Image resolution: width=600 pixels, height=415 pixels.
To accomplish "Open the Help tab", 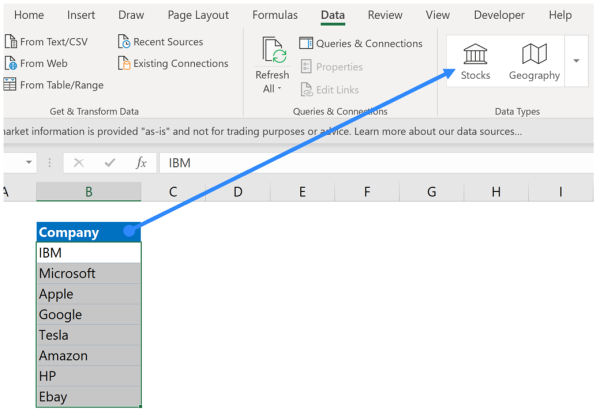I will [x=560, y=15].
